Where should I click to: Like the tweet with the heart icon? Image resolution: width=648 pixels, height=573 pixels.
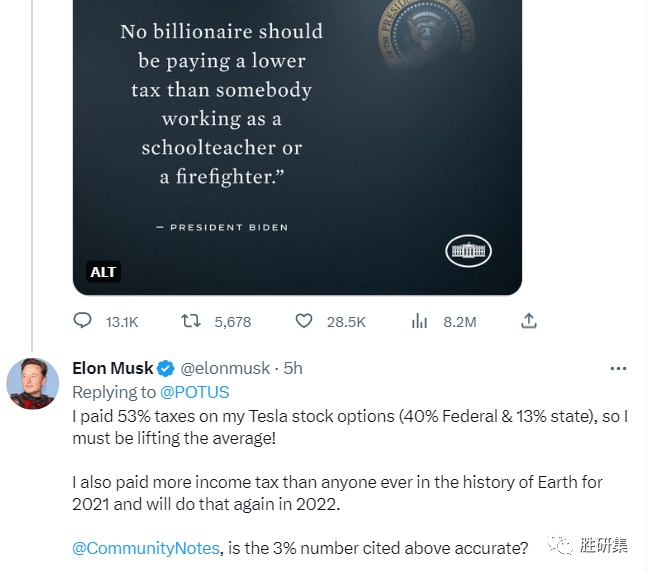304,321
